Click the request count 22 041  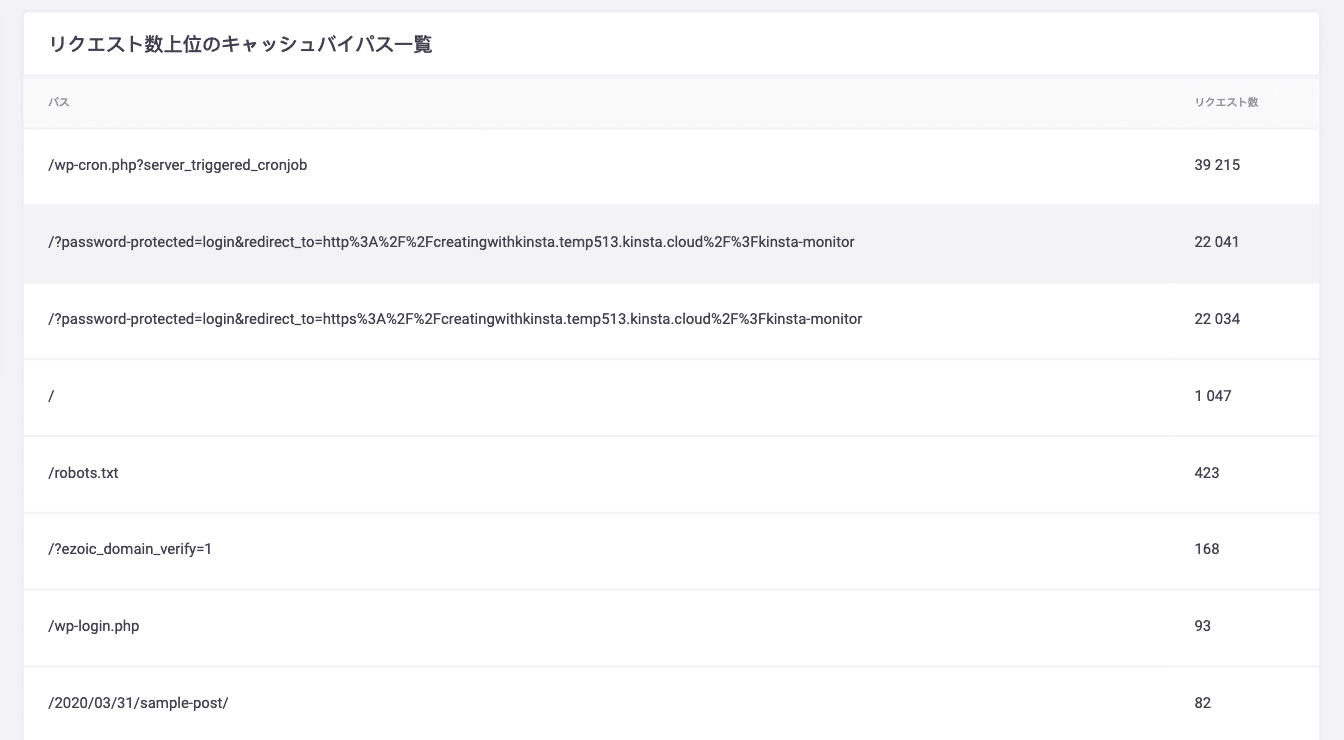click(x=1215, y=242)
